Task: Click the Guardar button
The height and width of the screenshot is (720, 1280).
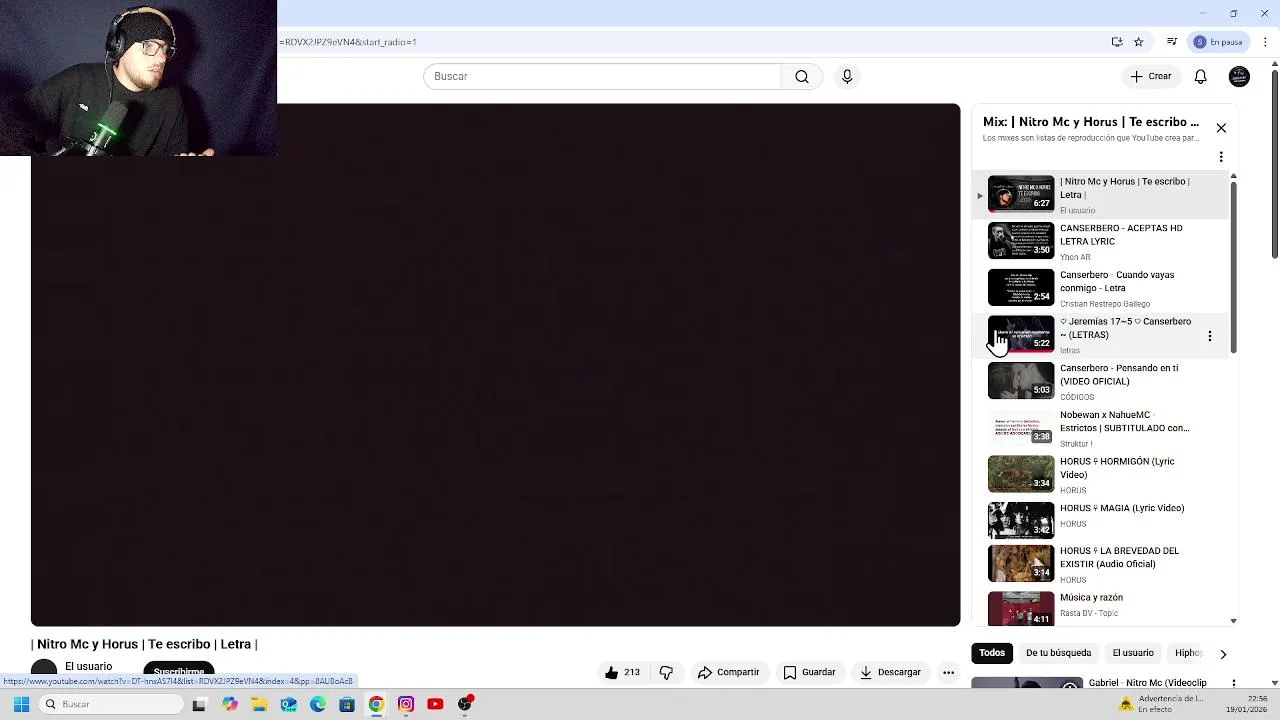Action: (809, 672)
